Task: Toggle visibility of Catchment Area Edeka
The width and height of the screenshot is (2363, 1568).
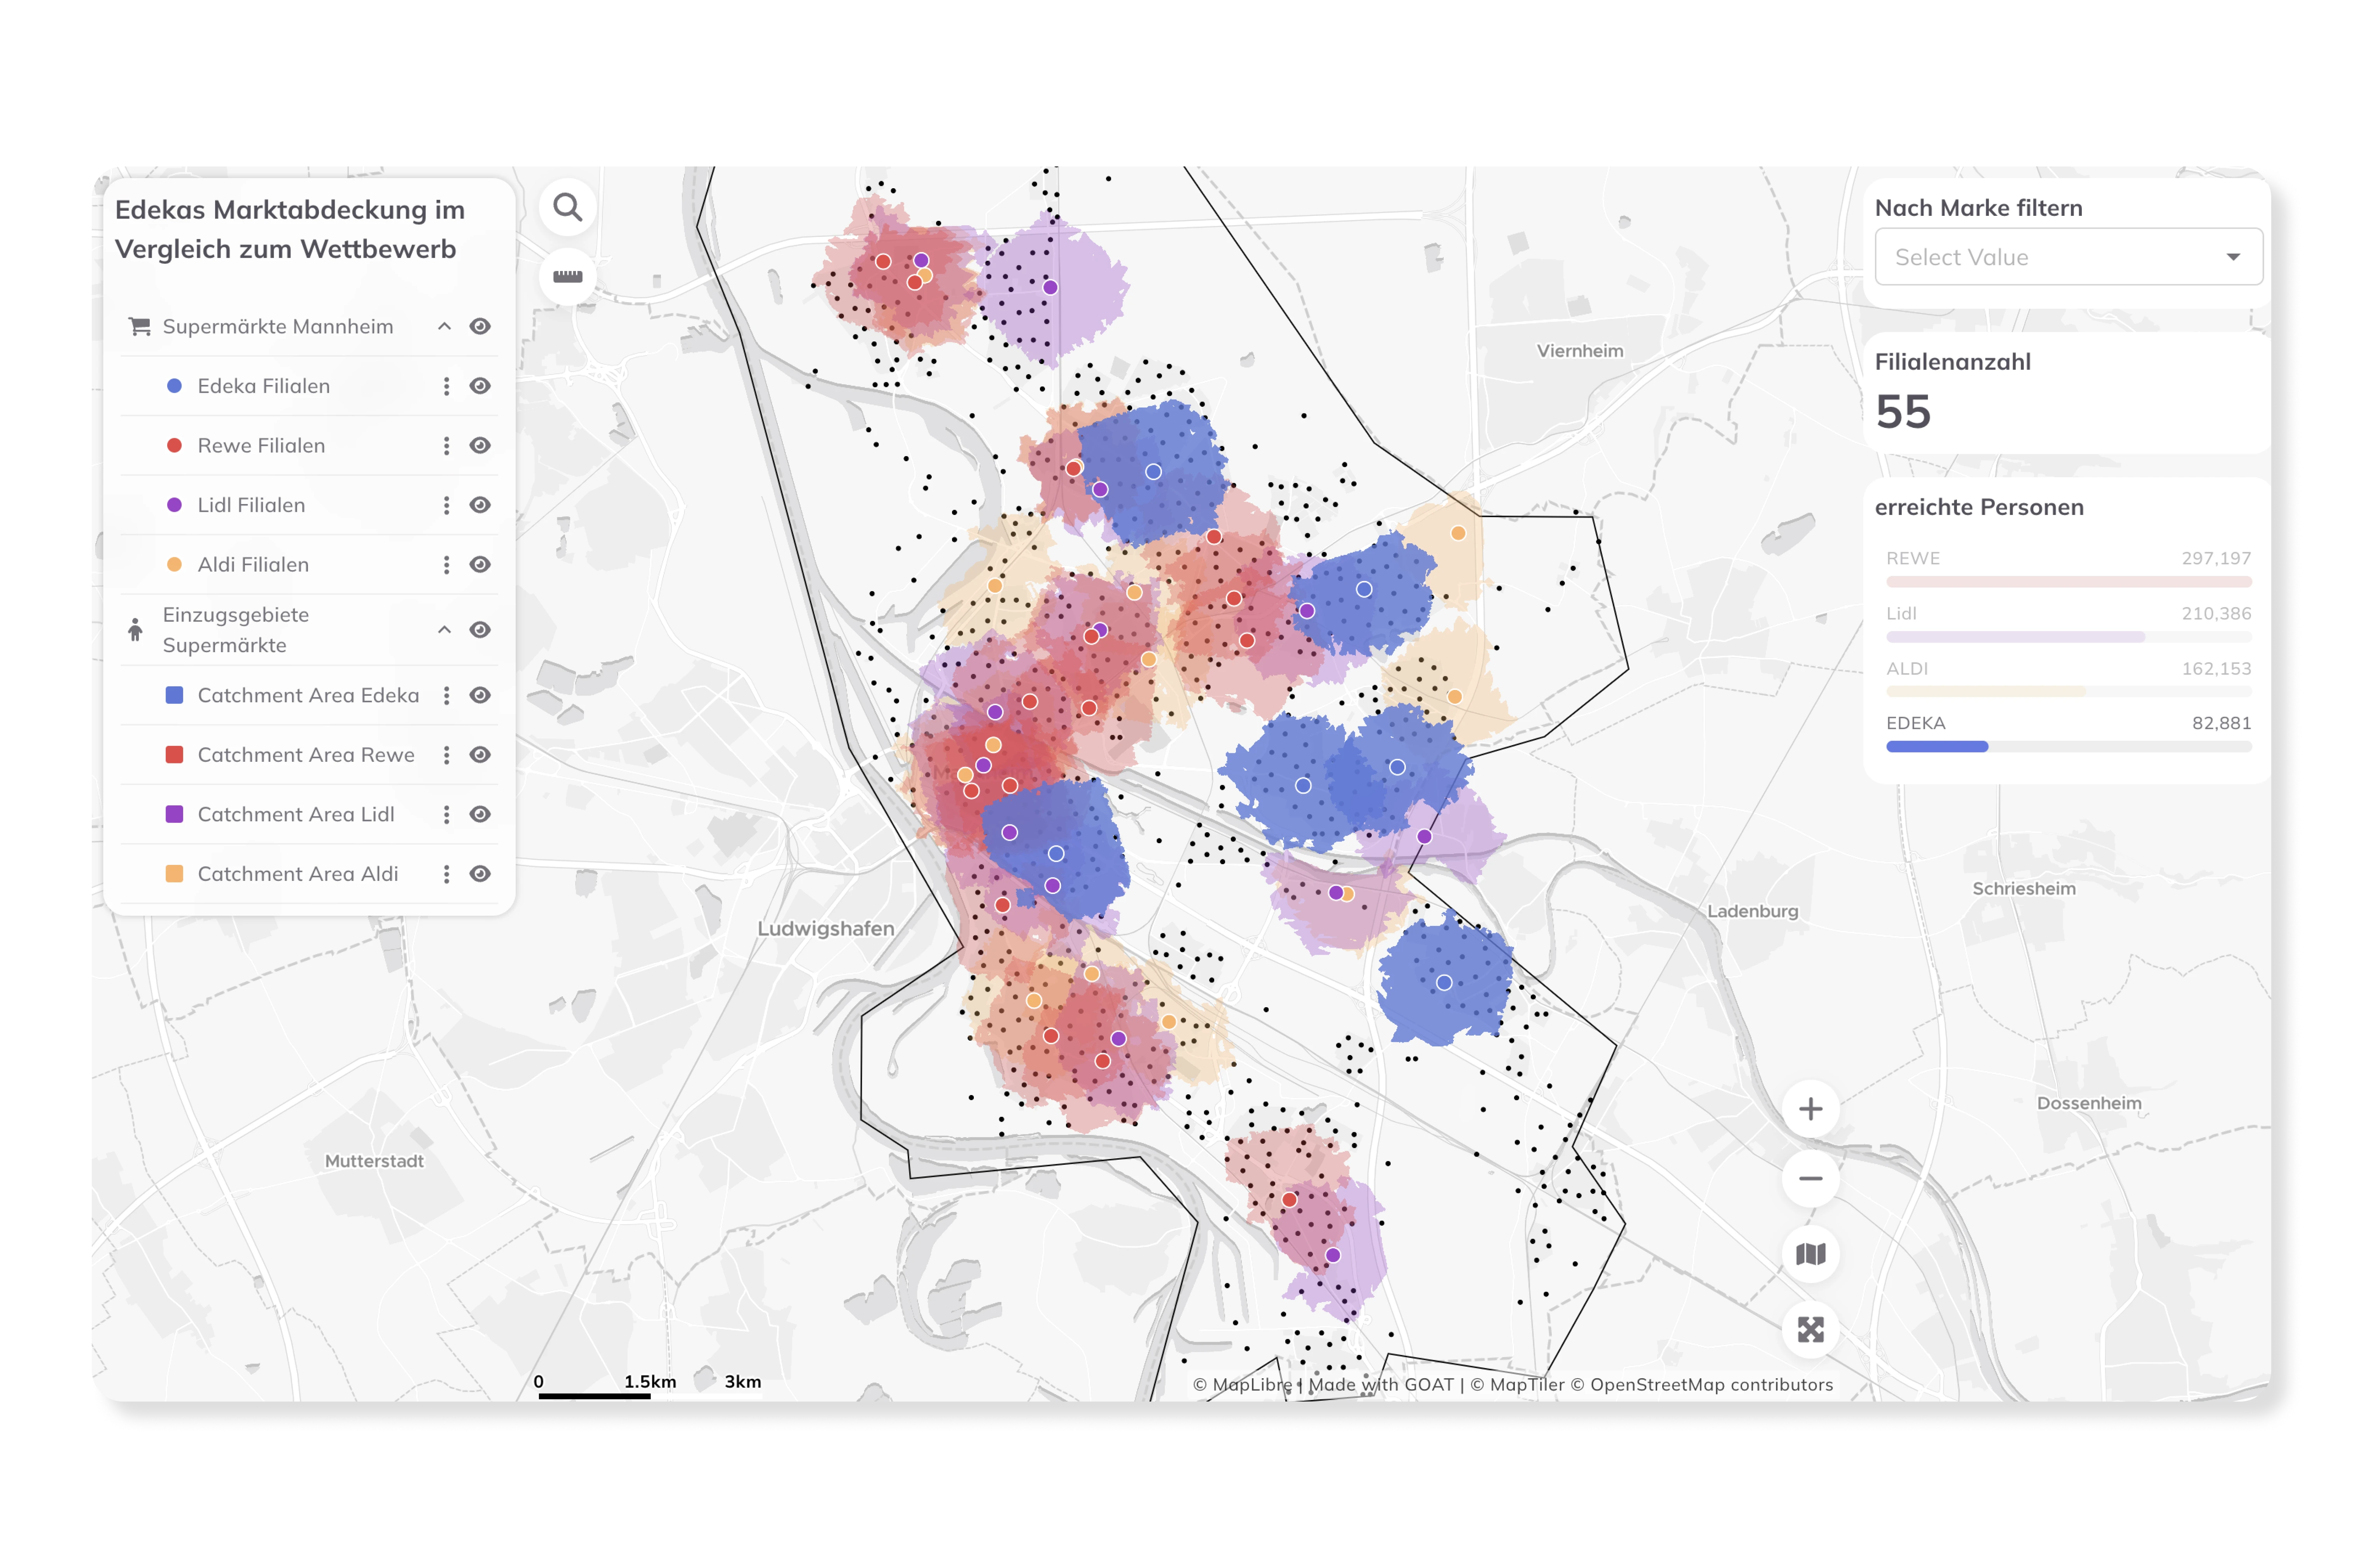Action: 480,695
